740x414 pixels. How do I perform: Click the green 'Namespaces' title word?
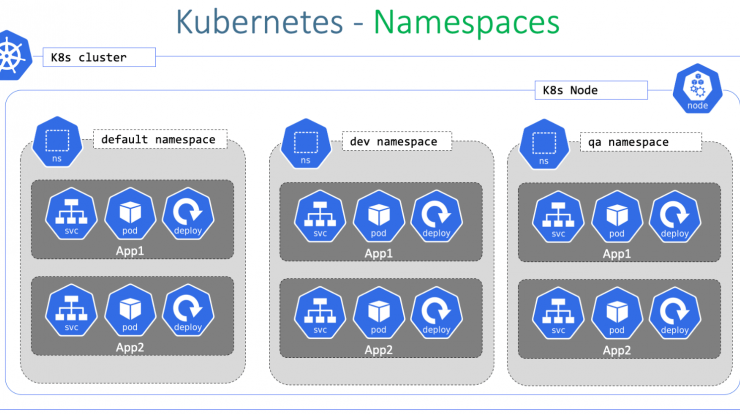pyautogui.click(x=467, y=24)
